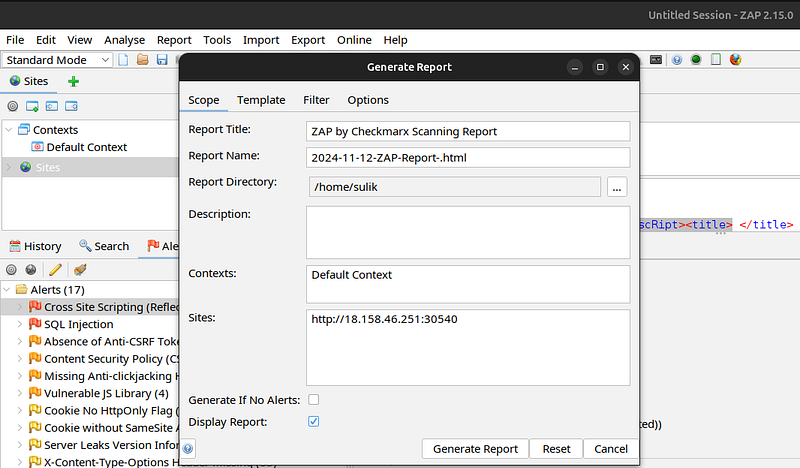Click the Default Context icon in tree
Screen dimensions: 800x468
tap(37, 147)
